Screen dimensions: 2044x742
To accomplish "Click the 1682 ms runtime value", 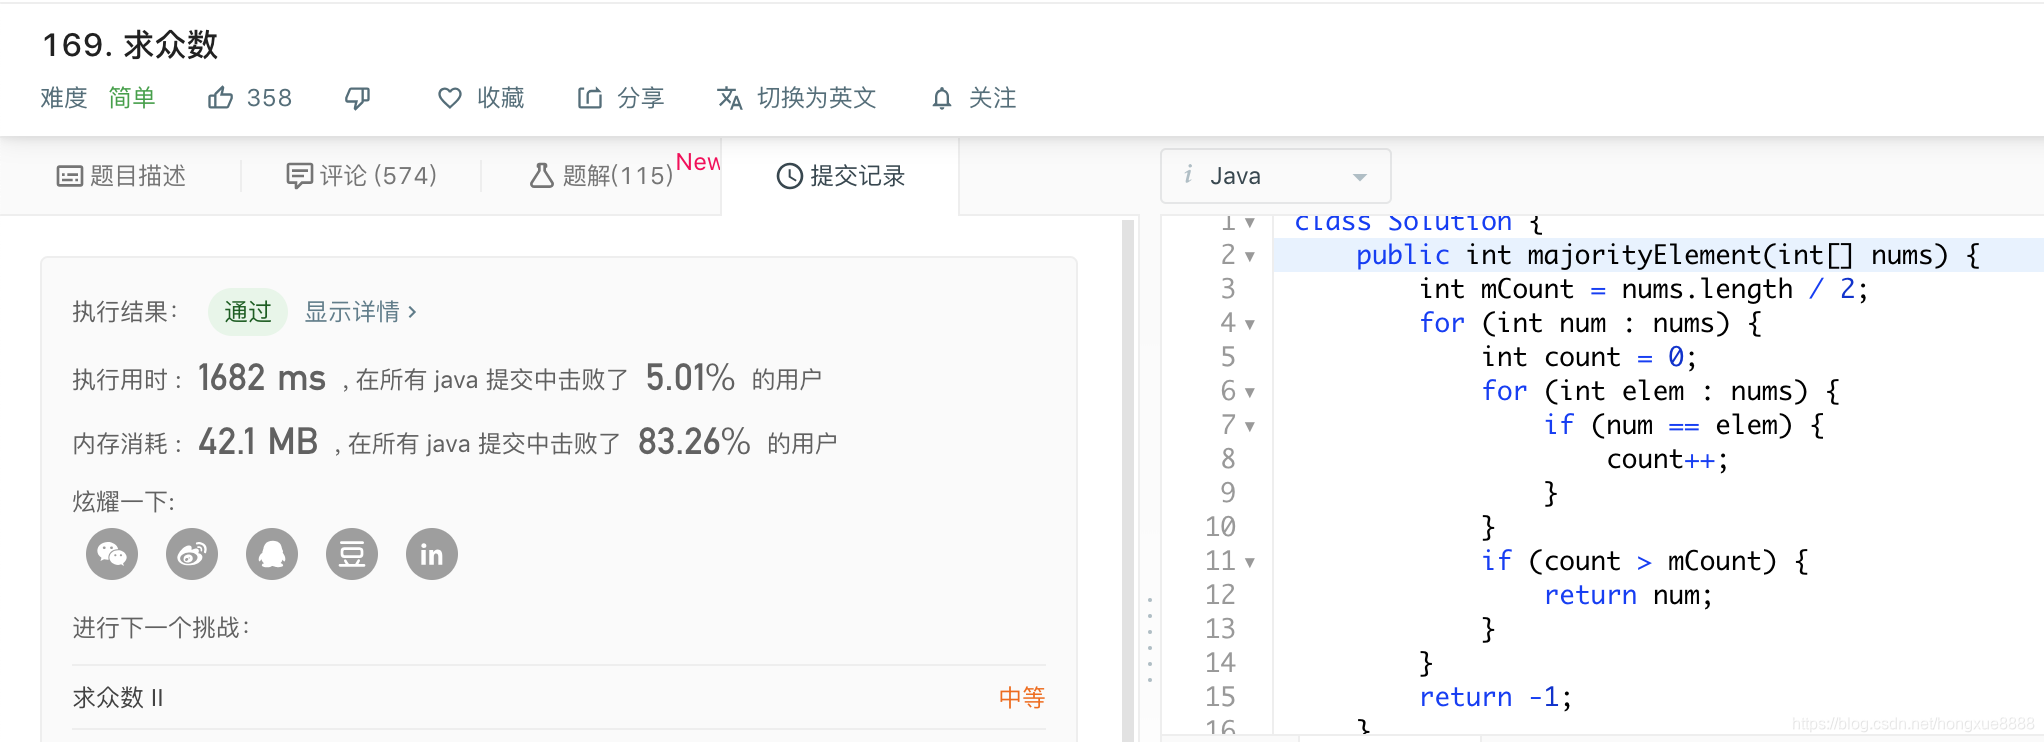I will point(262,378).
